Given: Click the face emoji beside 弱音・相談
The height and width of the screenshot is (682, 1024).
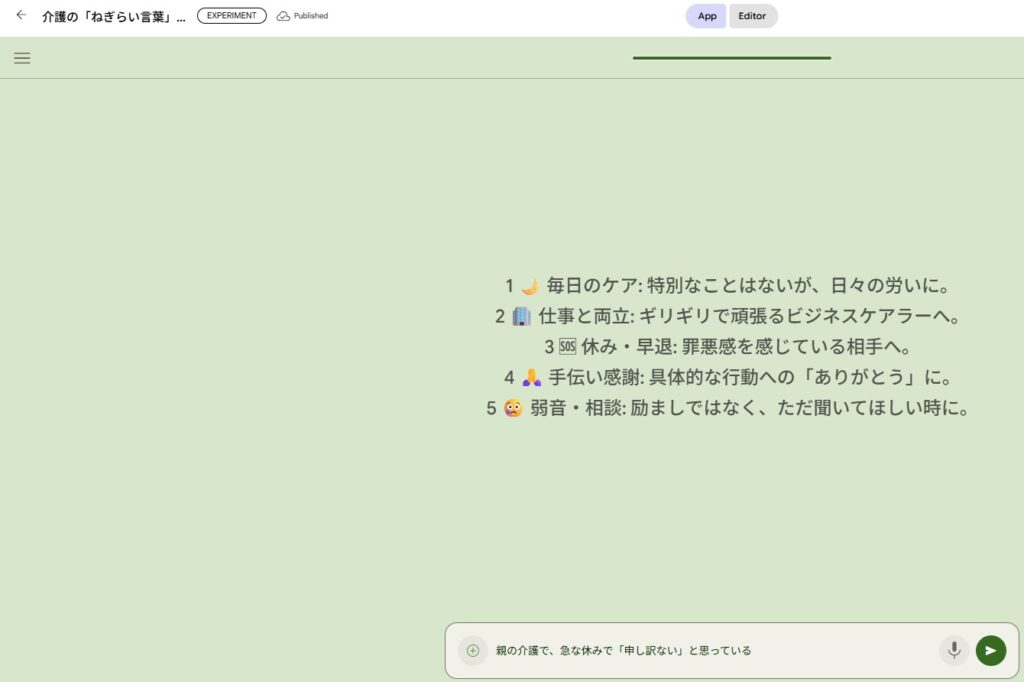Looking at the screenshot, I should (513, 408).
